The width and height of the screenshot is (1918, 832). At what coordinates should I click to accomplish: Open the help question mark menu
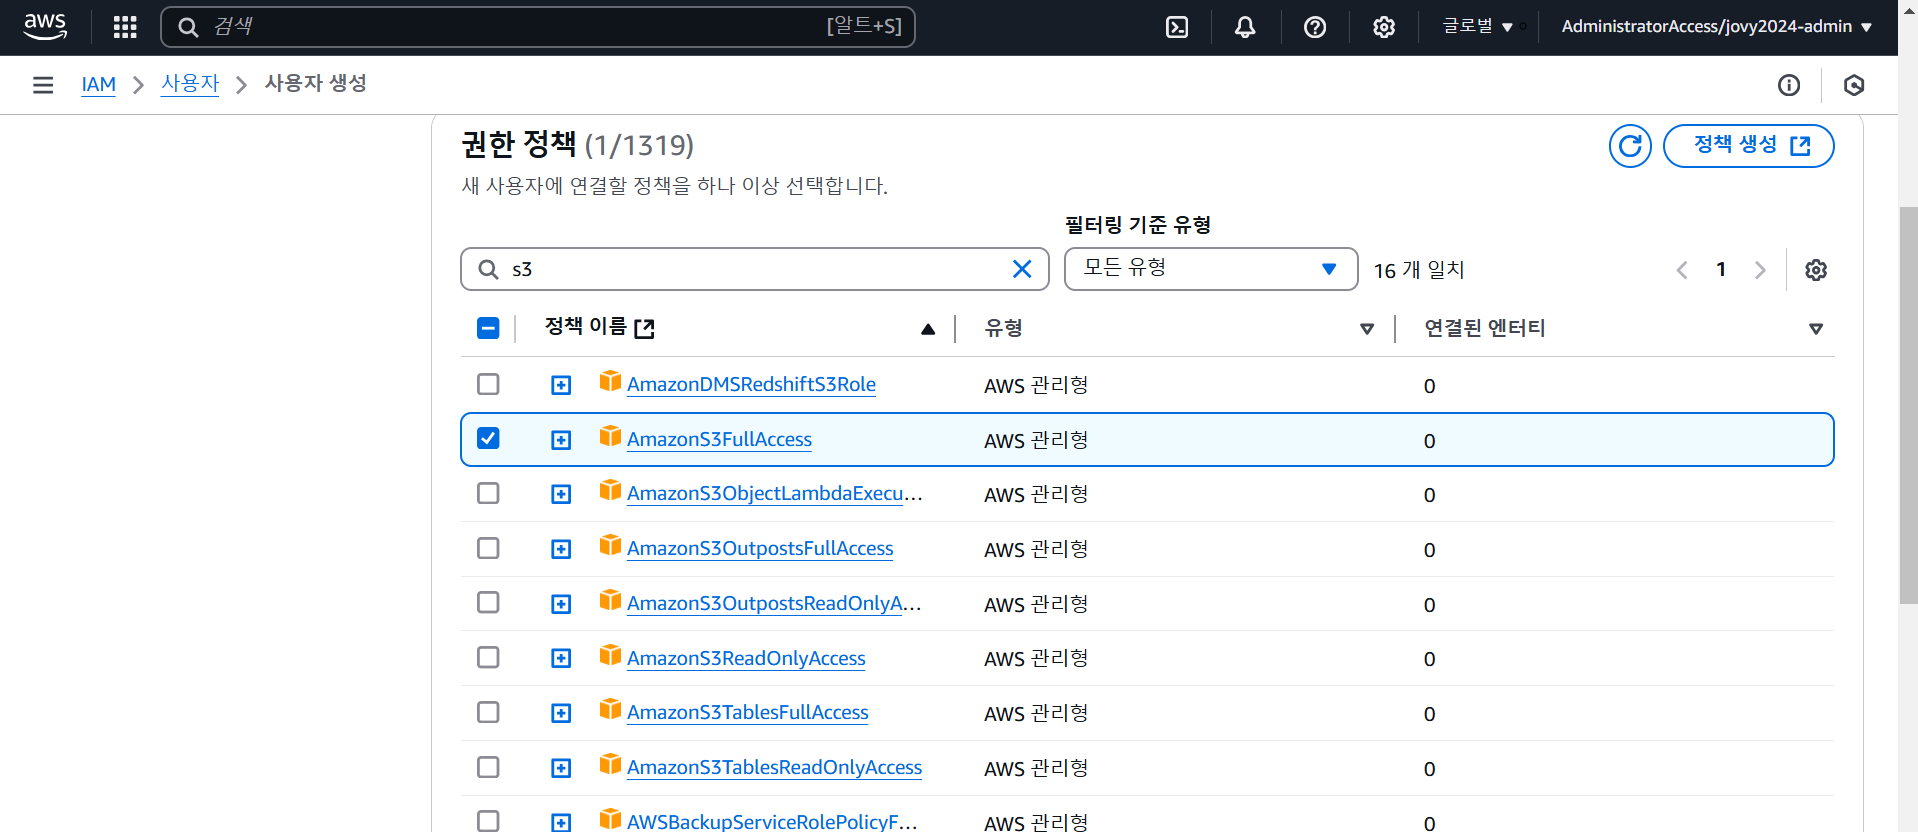pyautogui.click(x=1315, y=27)
